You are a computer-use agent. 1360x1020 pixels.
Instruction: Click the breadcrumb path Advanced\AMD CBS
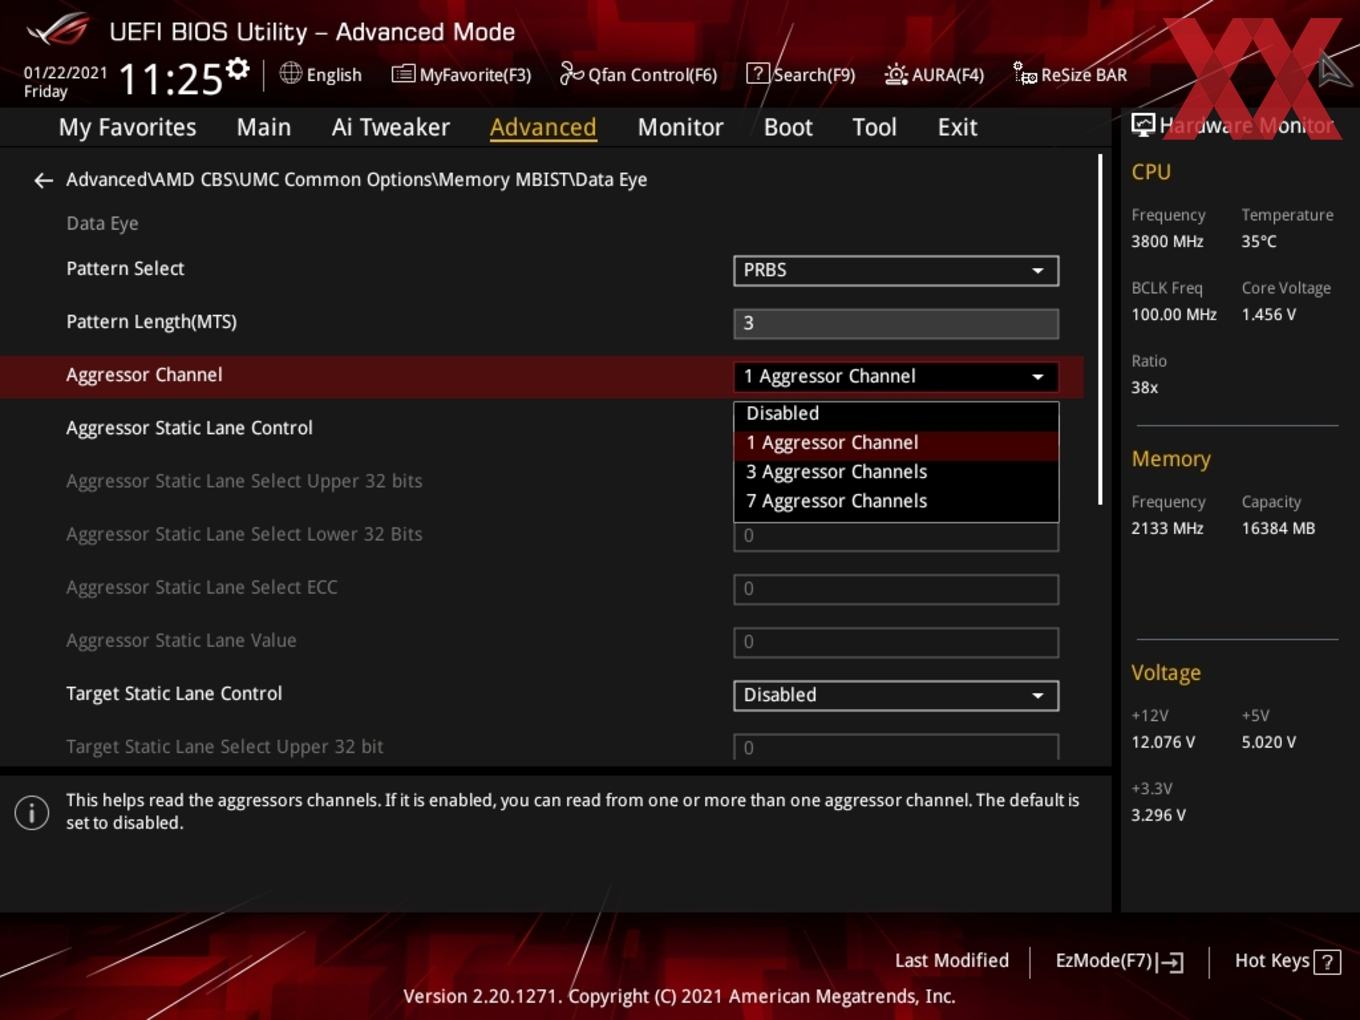[x=150, y=180]
